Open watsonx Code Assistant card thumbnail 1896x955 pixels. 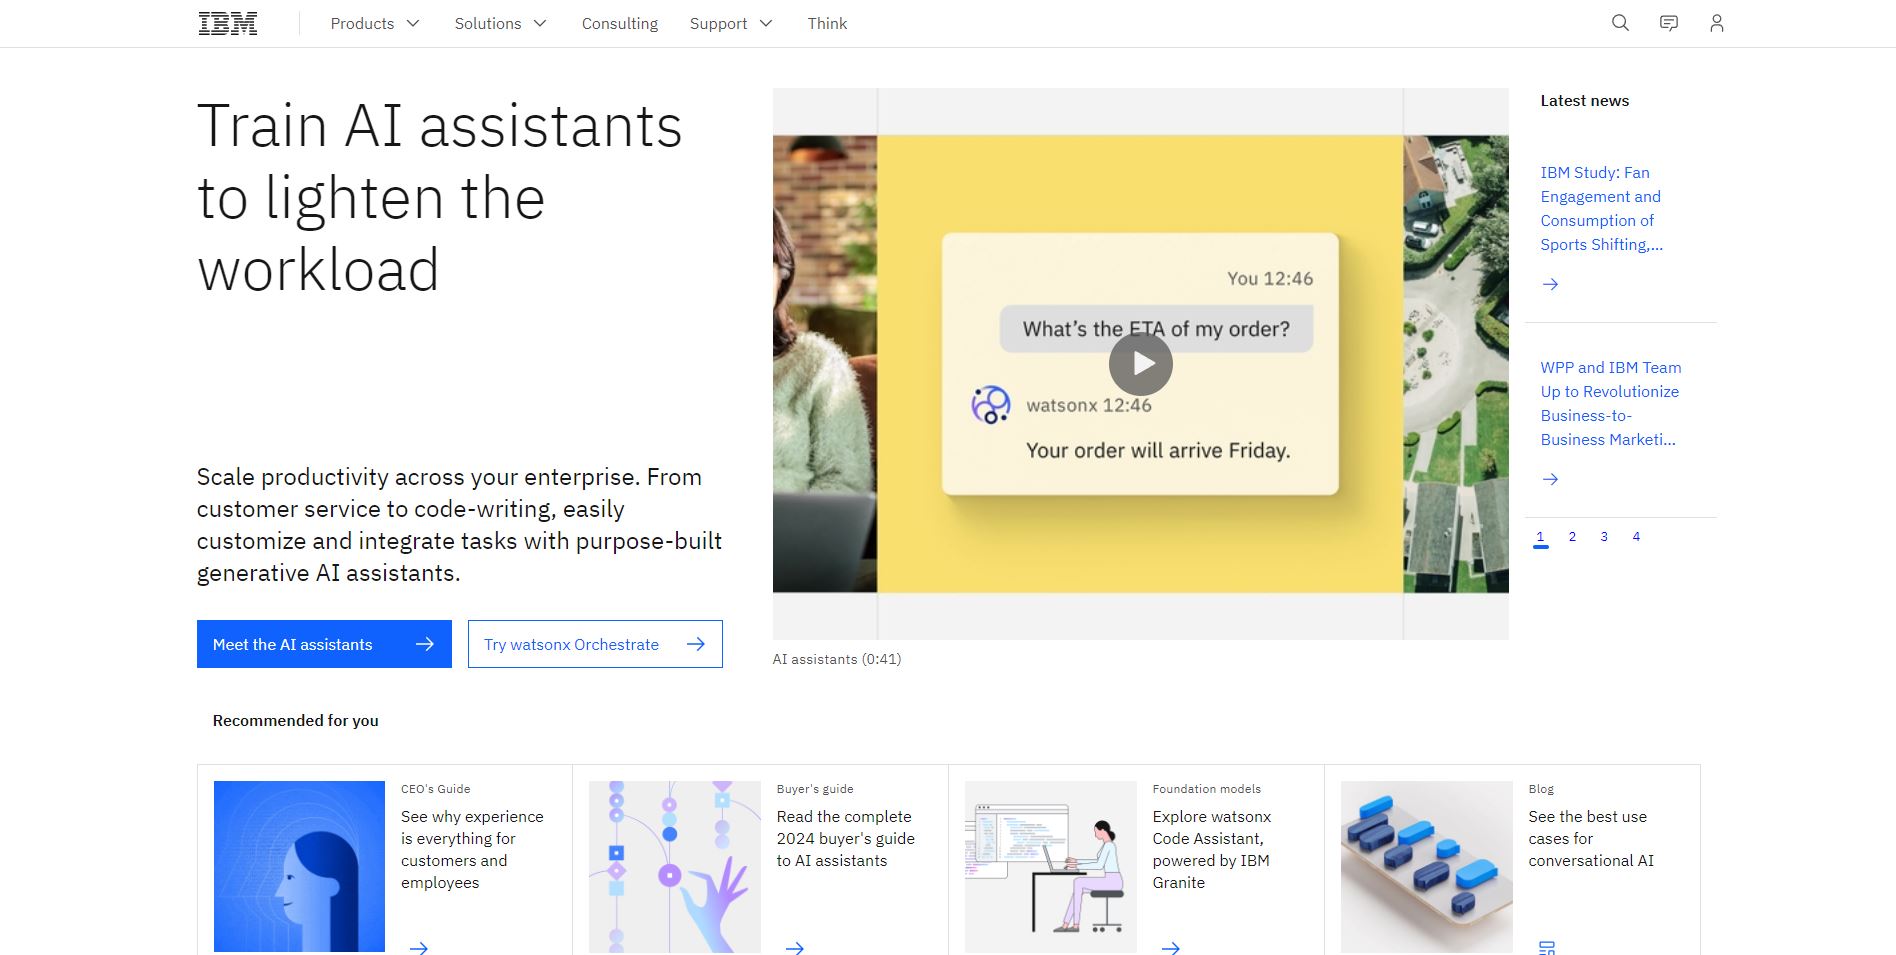pos(1050,866)
